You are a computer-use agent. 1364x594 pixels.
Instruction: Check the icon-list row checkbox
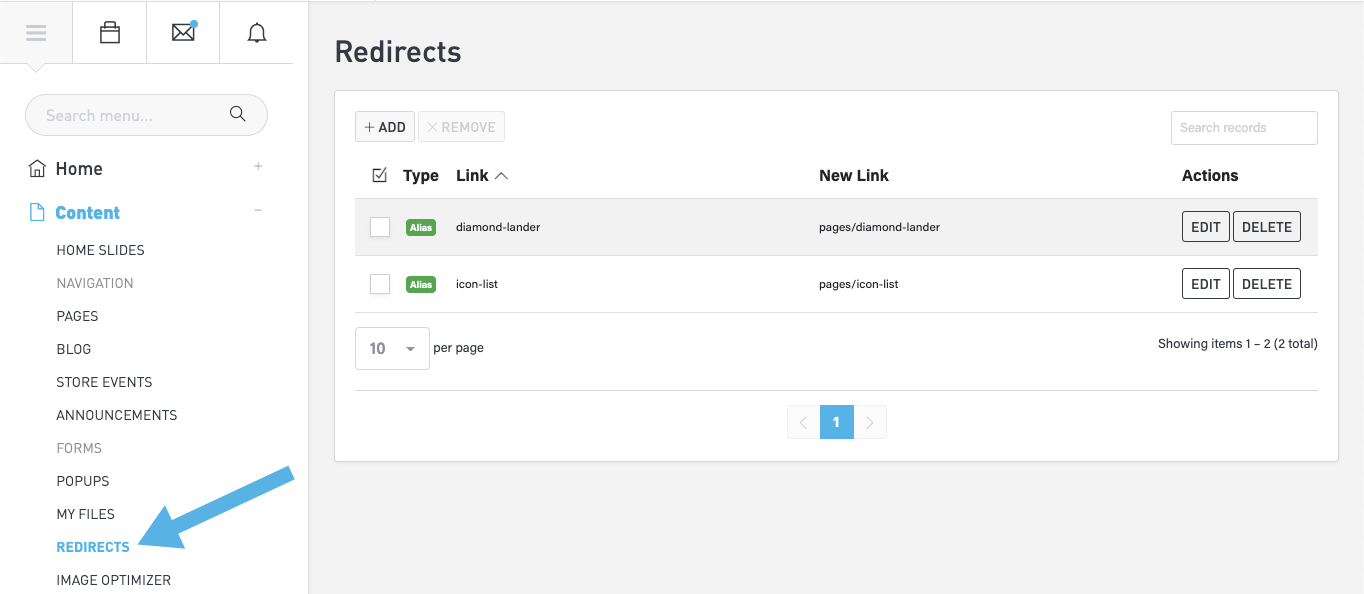pos(380,284)
